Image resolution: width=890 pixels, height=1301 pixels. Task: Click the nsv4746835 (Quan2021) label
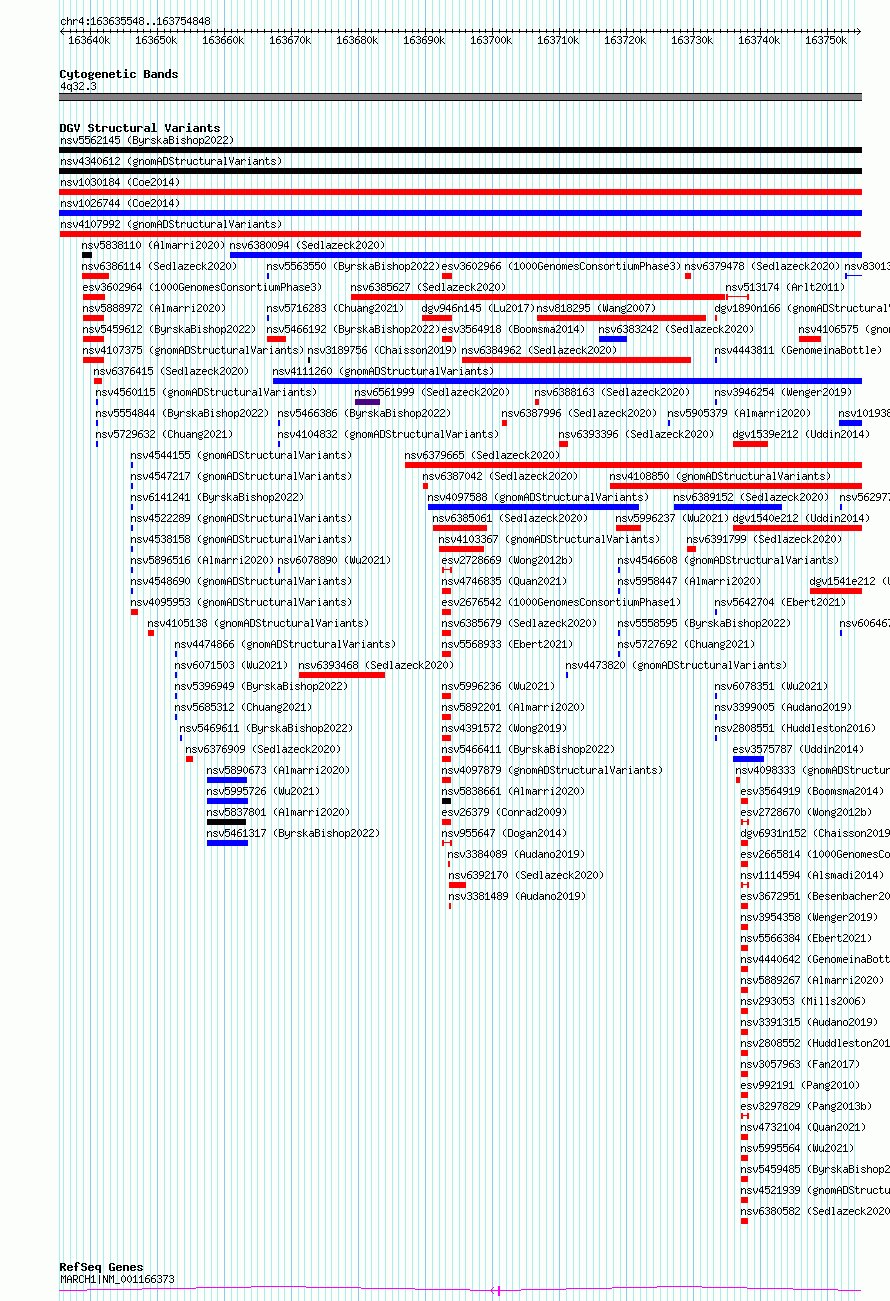click(504, 581)
